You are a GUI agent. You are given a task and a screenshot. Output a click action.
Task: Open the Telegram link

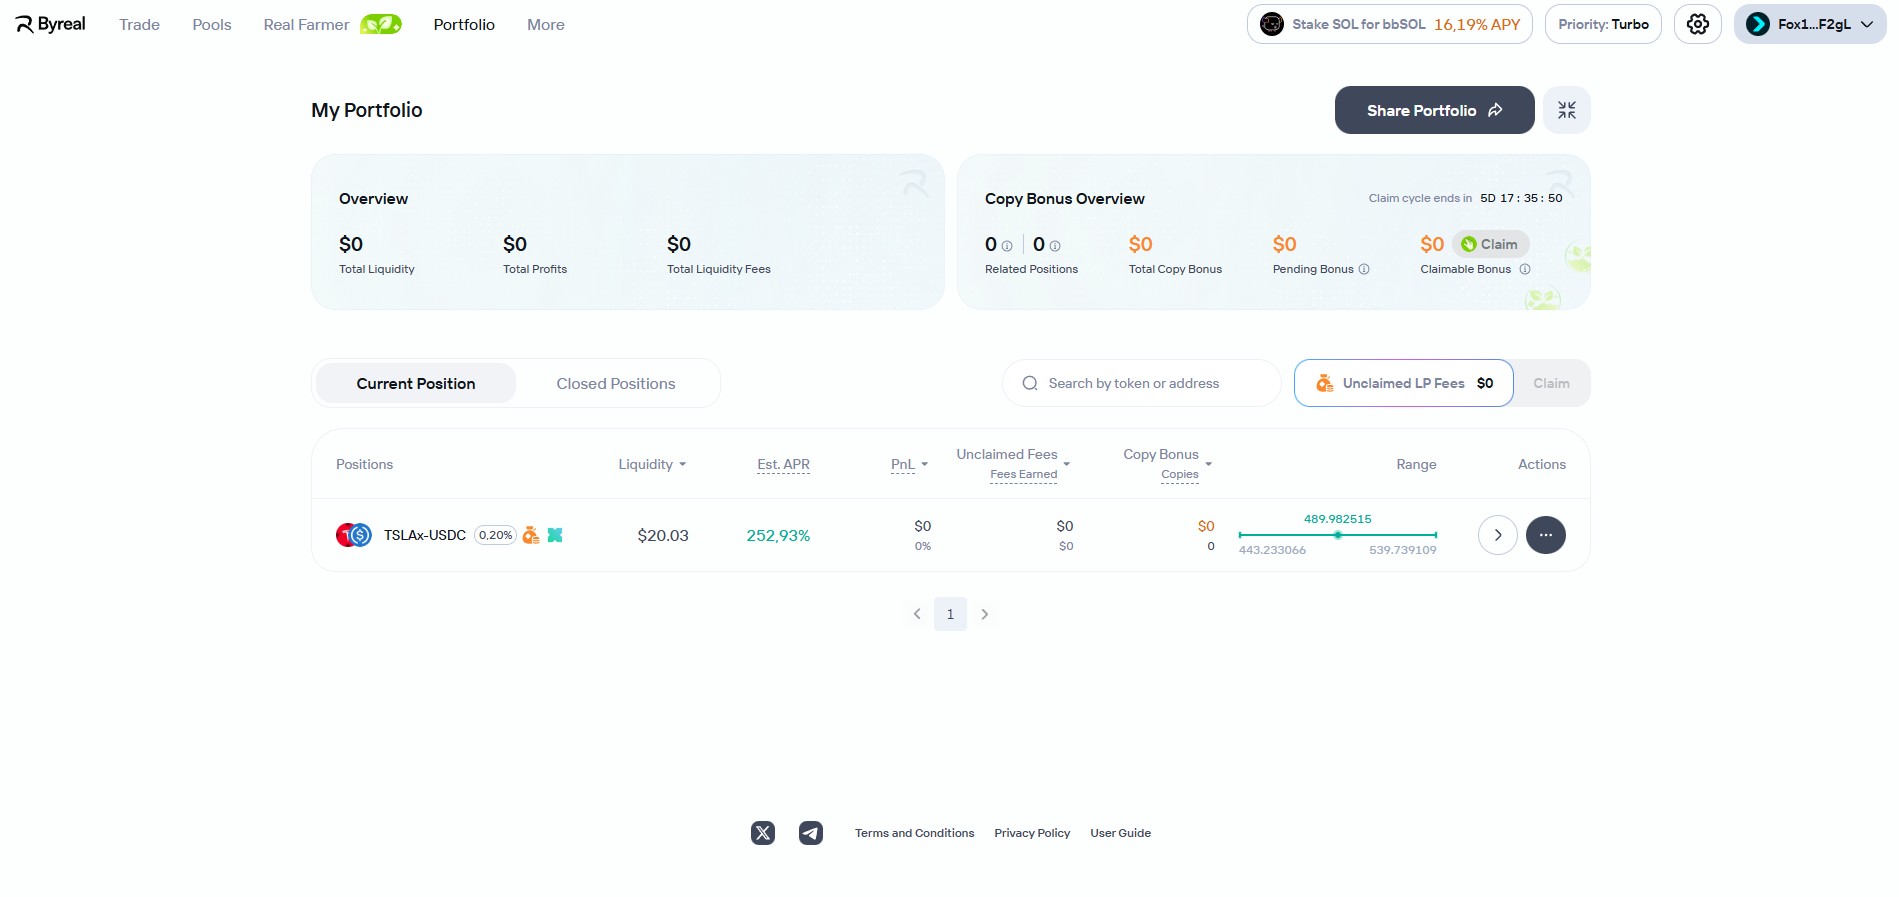[811, 833]
